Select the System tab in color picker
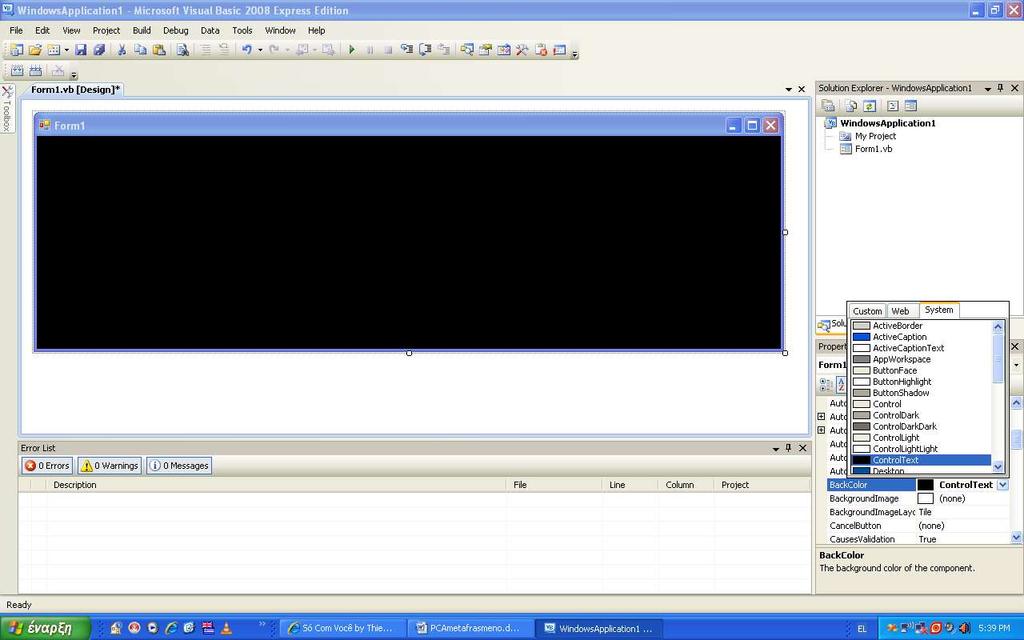The image size is (1024, 640). 939,310
